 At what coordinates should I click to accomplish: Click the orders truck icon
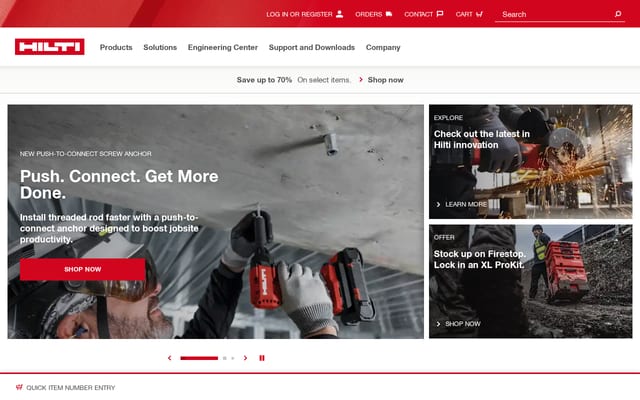[x=389, y=14]
